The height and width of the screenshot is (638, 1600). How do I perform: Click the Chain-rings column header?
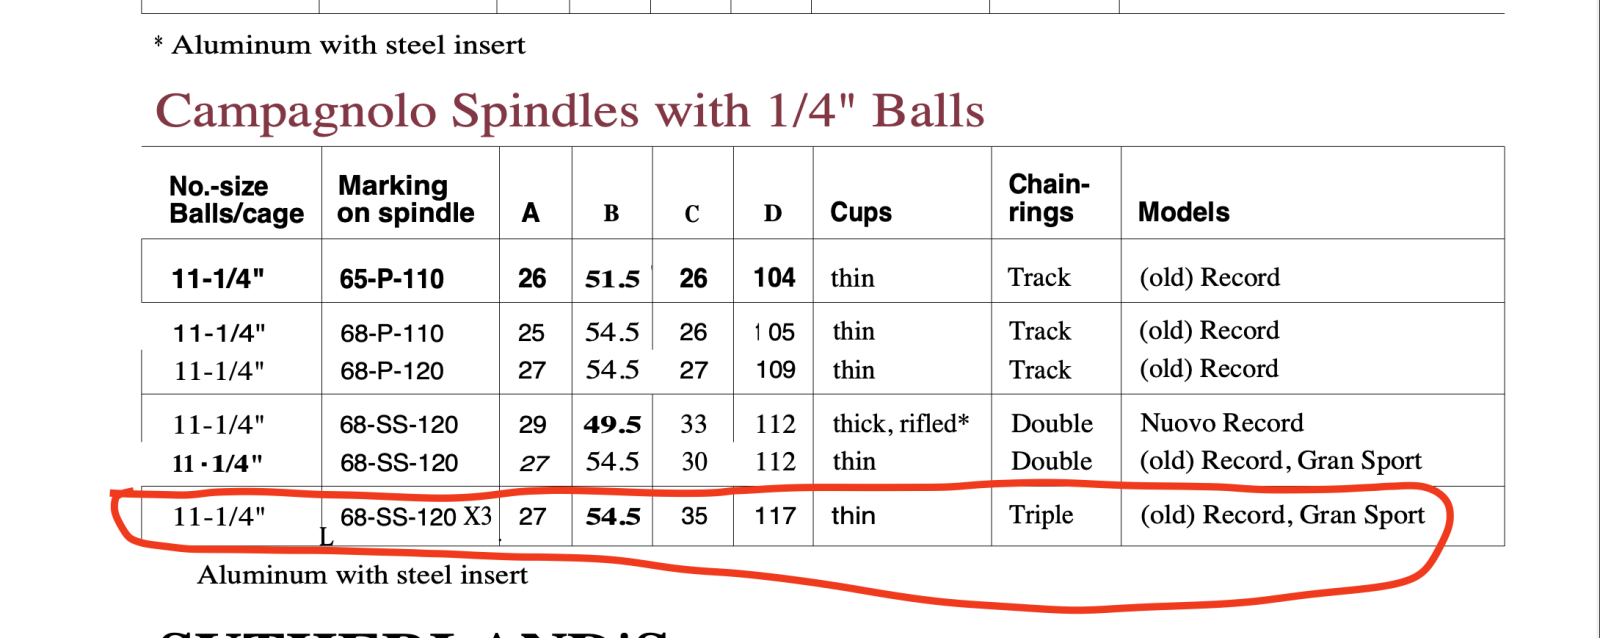tap(1048, 198)
